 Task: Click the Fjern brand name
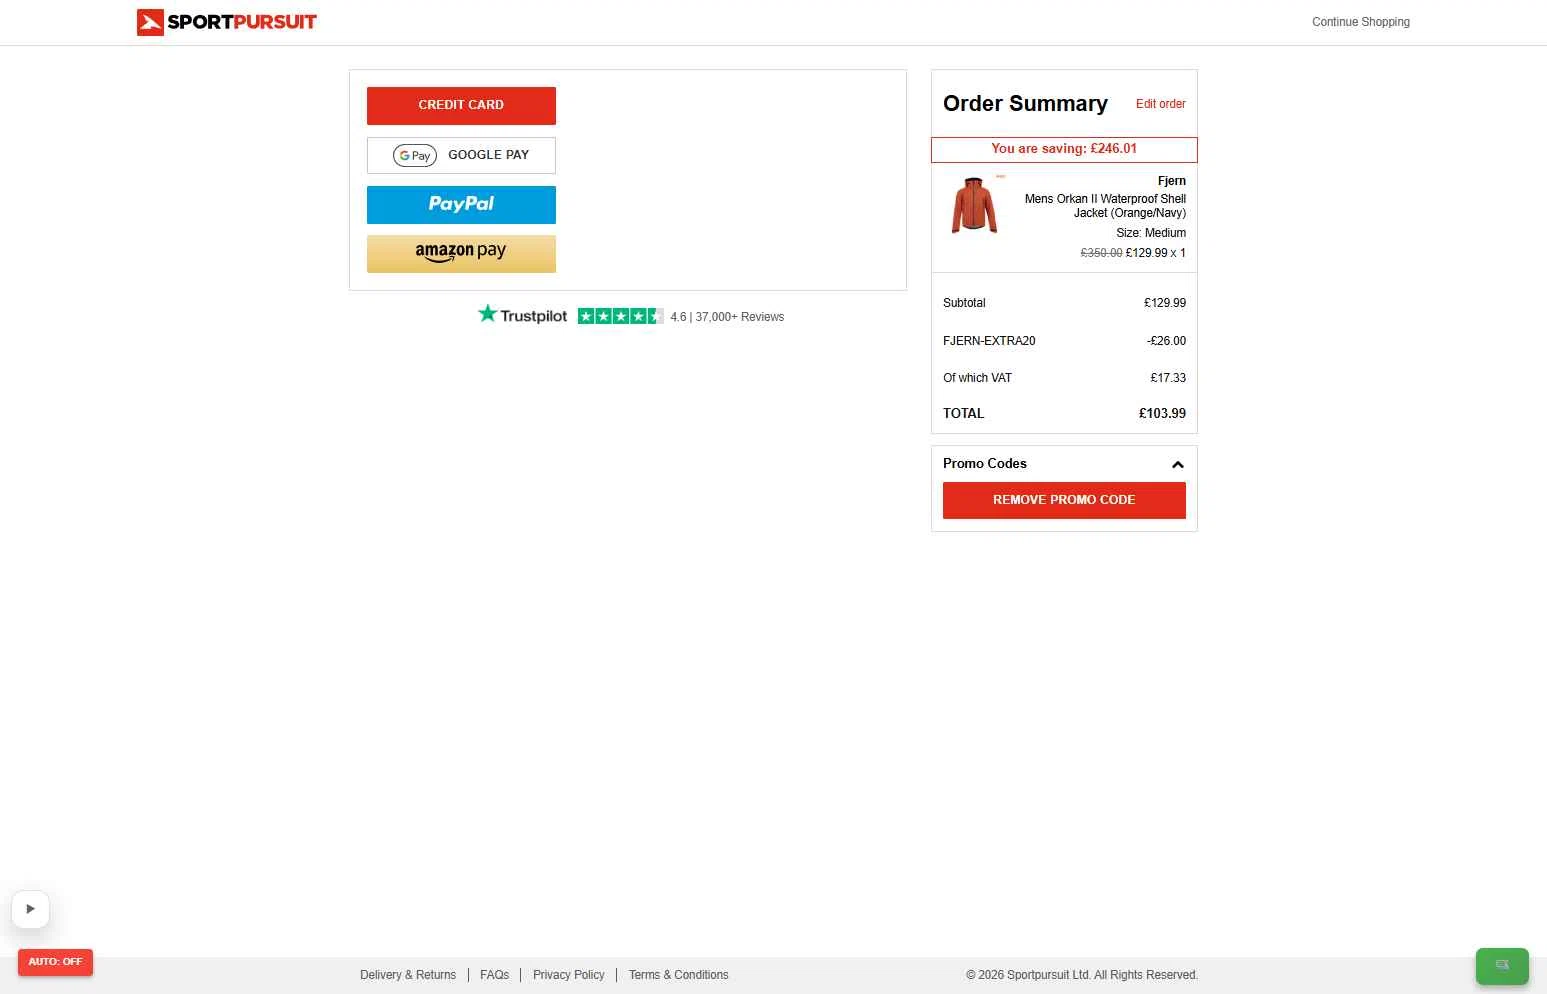click(x=1171, y=181)
